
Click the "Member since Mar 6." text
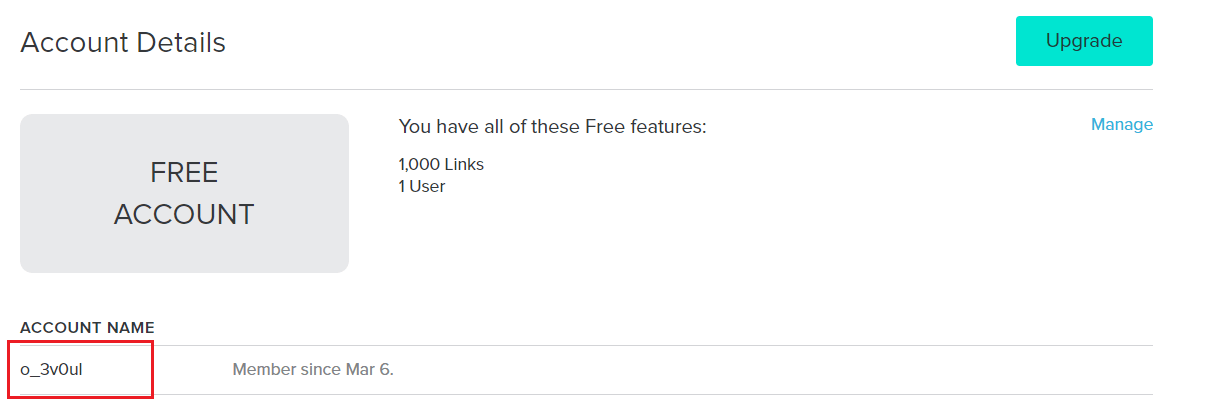click(x=313, y=370)
